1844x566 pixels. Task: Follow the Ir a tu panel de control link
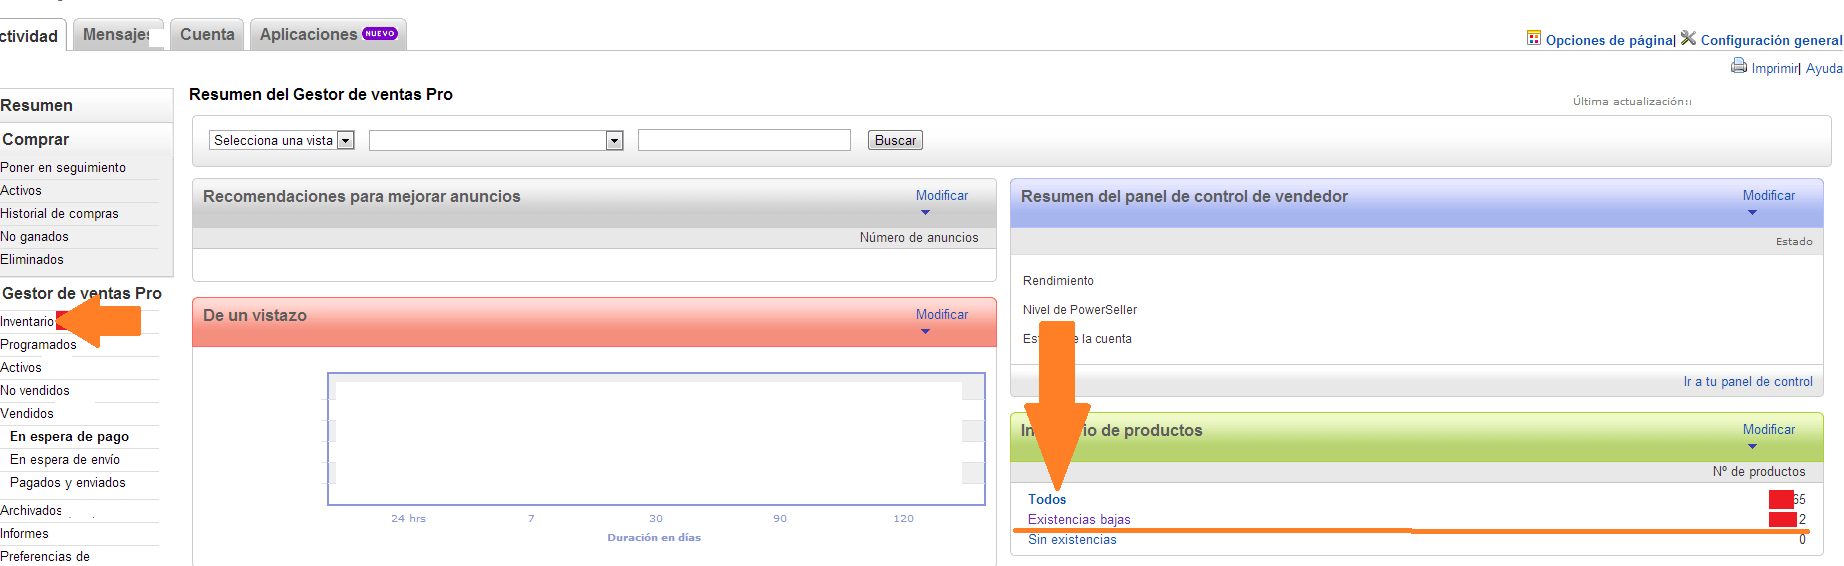(x=1747, y=382)
